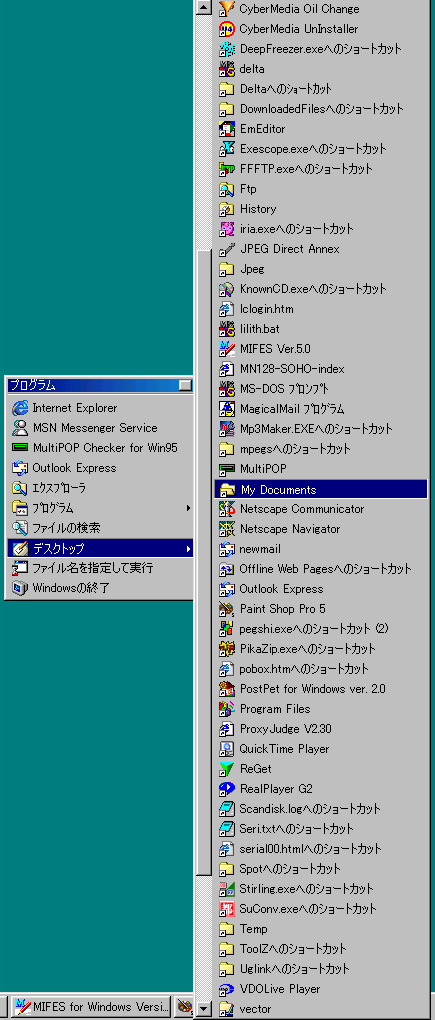The height and width of the screenshot is (1020, 435).
Task: Click the VDOLive Player icon
Action: [226, 989]
